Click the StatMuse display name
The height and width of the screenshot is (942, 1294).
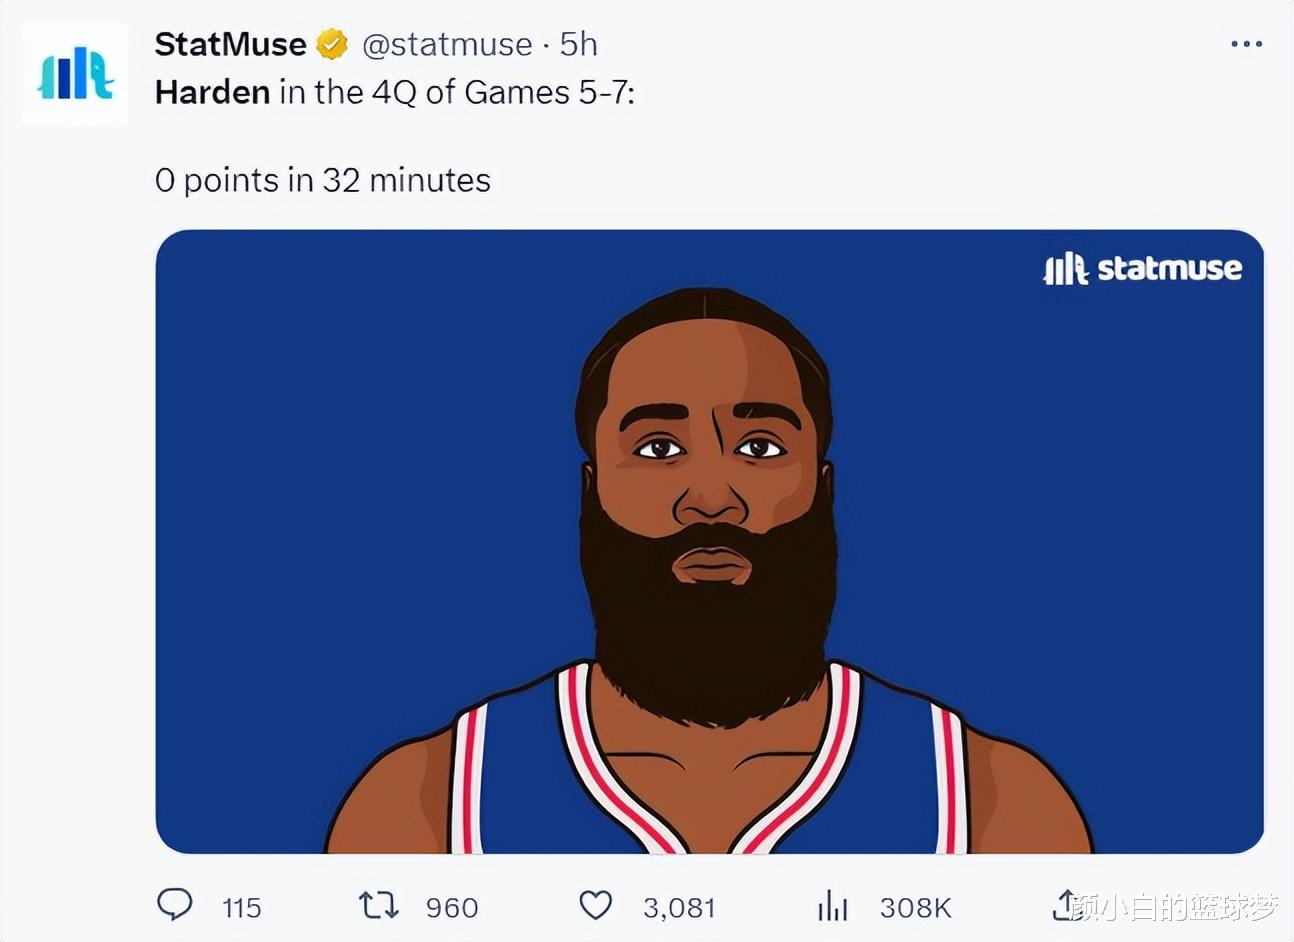coord(231,44)
